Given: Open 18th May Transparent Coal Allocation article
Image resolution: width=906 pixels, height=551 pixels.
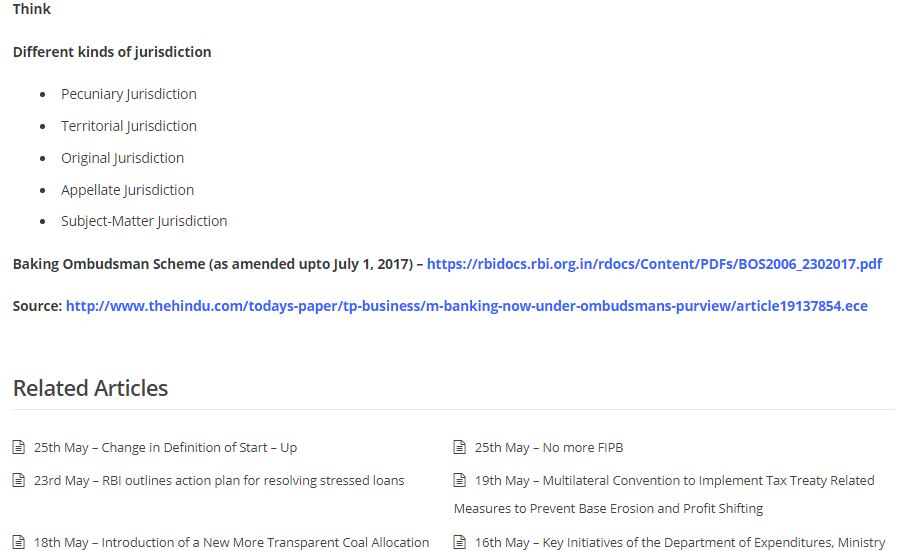Looking at the screenshot, I should (x=231, y=542).
